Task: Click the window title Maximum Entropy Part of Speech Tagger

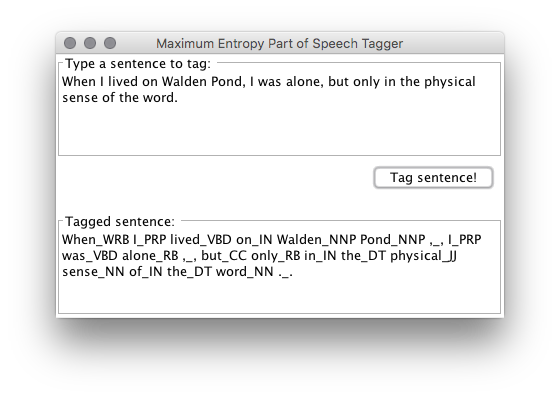Action: (x=280, y=44)
